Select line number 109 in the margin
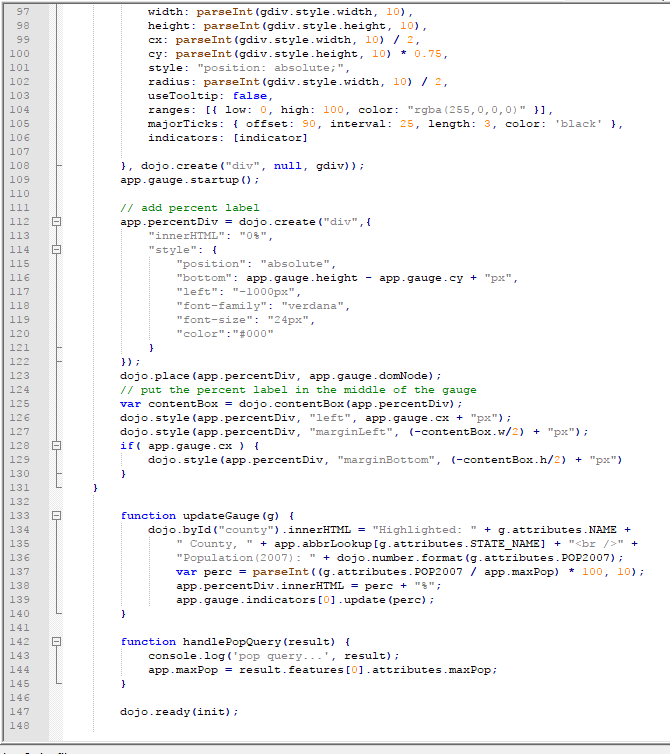The width and height of the screenshot is (670, 754). [x=19, y=180]
